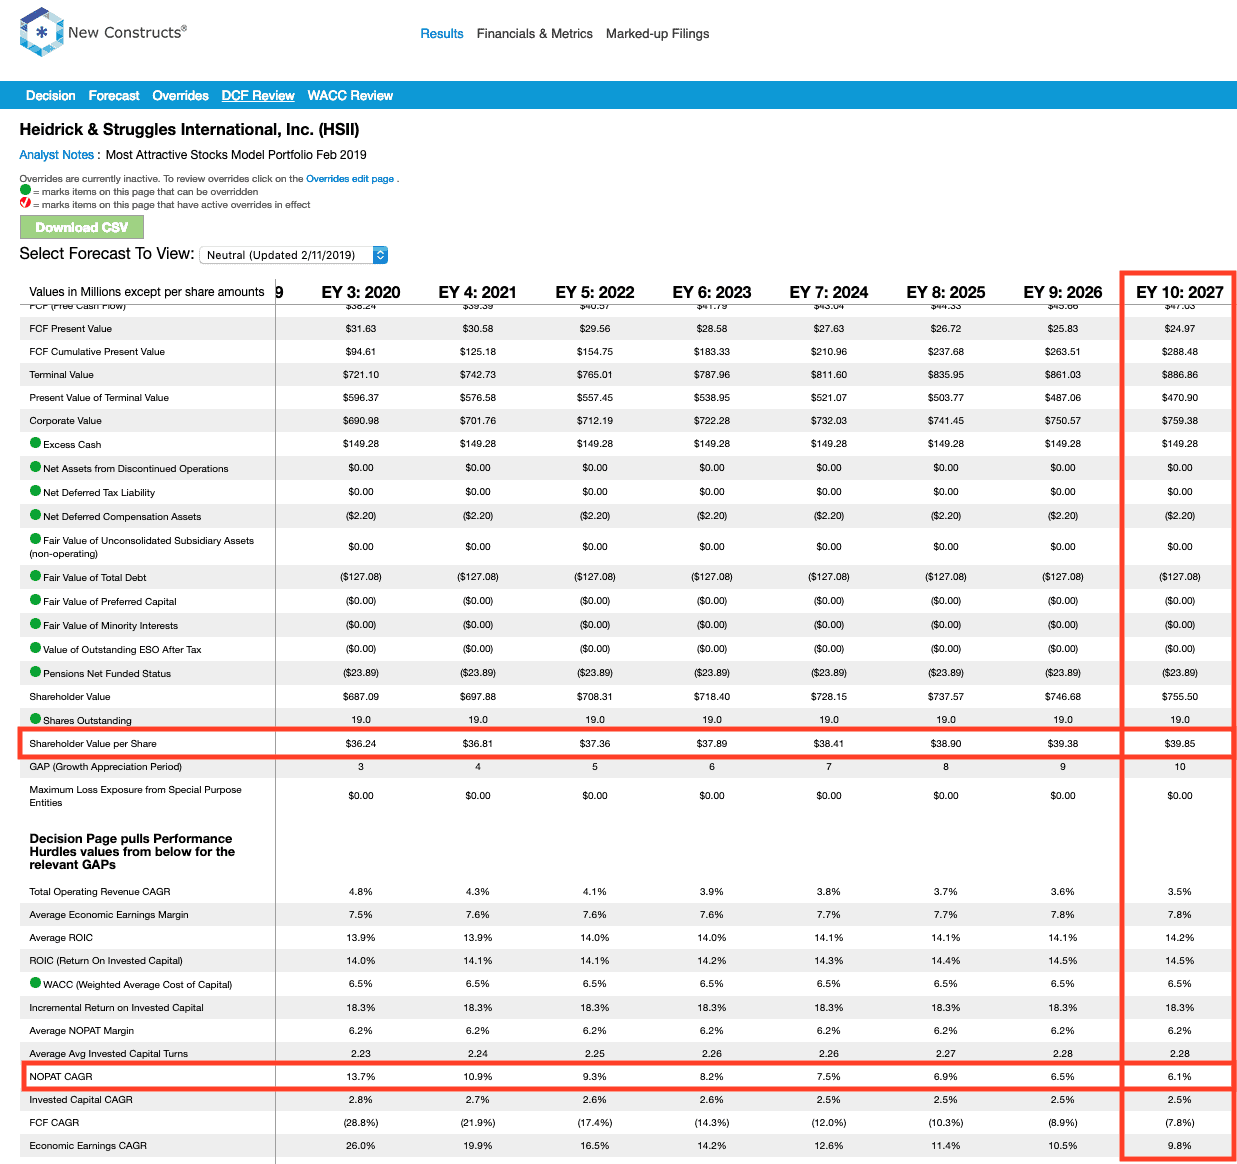The image size is (1237, 1164).
Task: Select the EY 9: 2026 column header
Action: [1063, 292]
